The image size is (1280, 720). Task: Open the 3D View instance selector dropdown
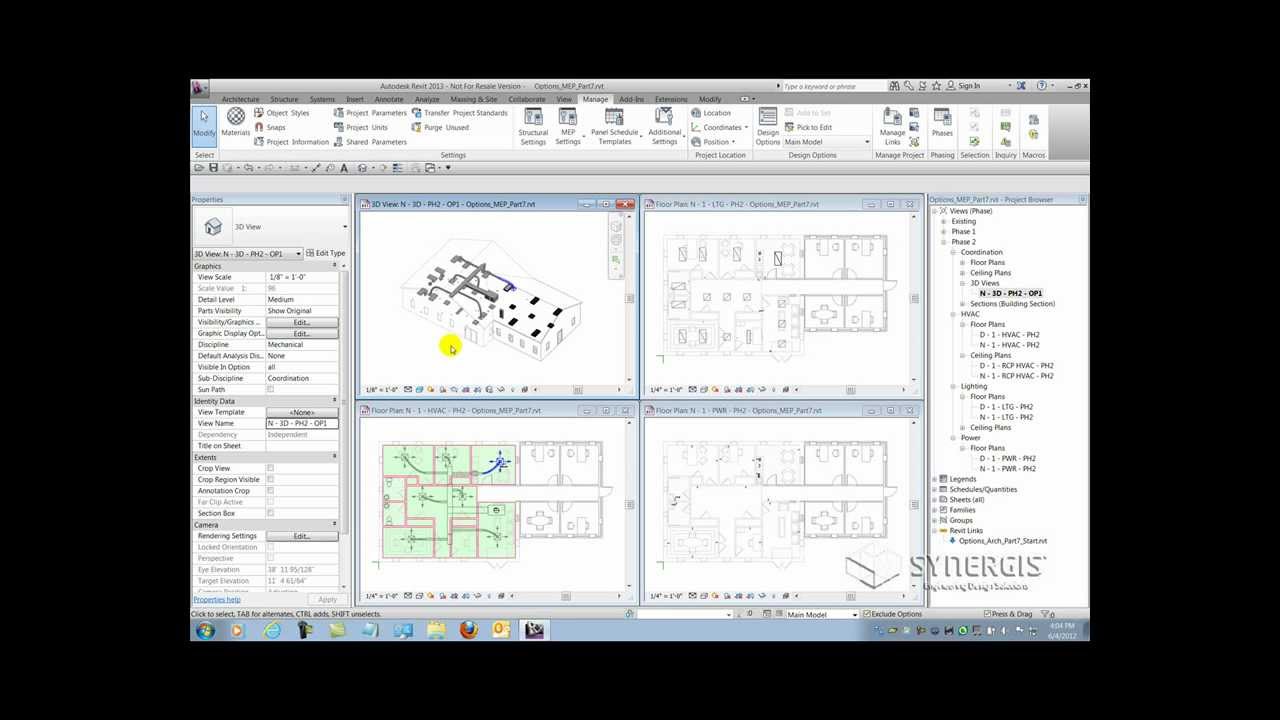tap(247, 254)
